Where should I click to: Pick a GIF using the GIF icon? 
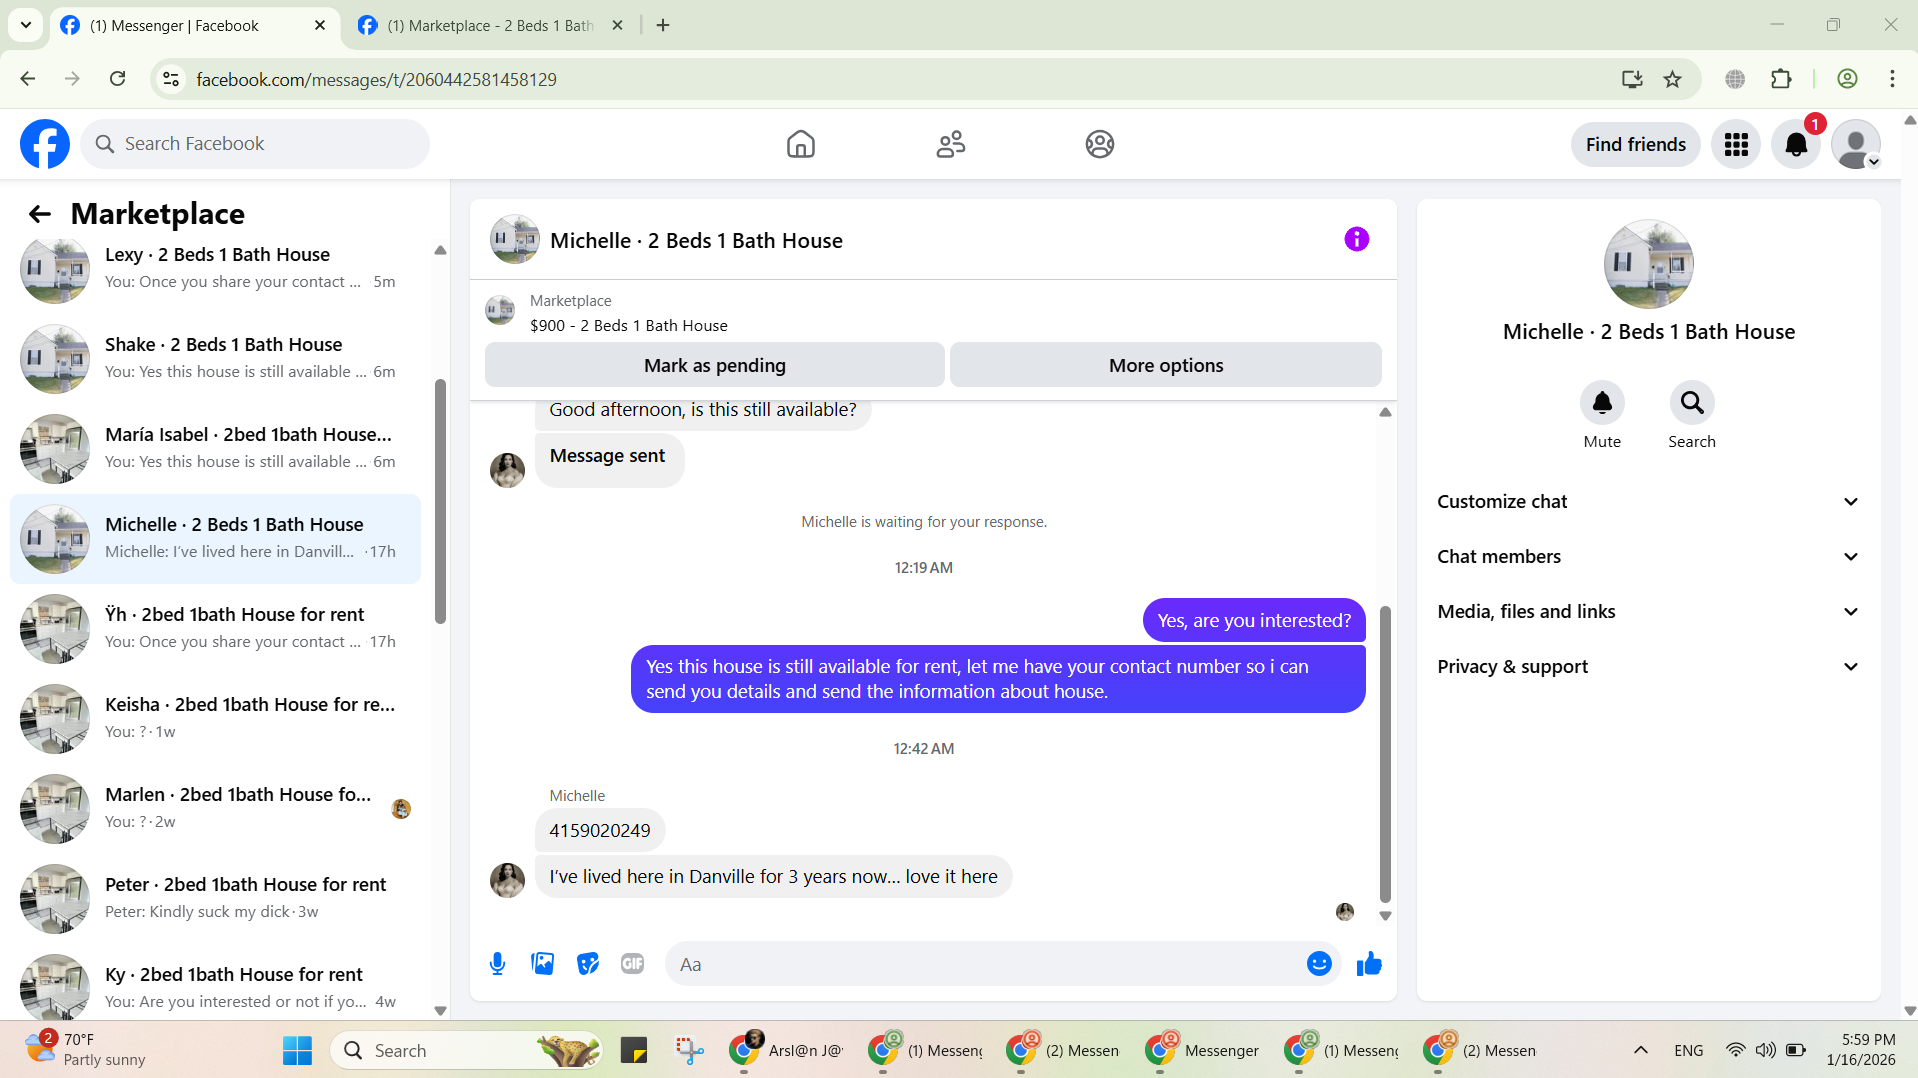click(632, 964)
